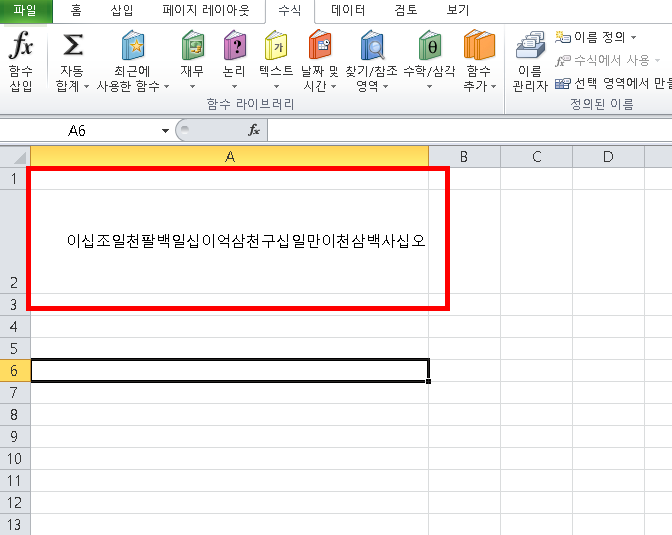Image resolution: width=672 pixels, height=535 pixels.
Task: Click the fill handle of cell A6
Action: click(x=428, y=381)
